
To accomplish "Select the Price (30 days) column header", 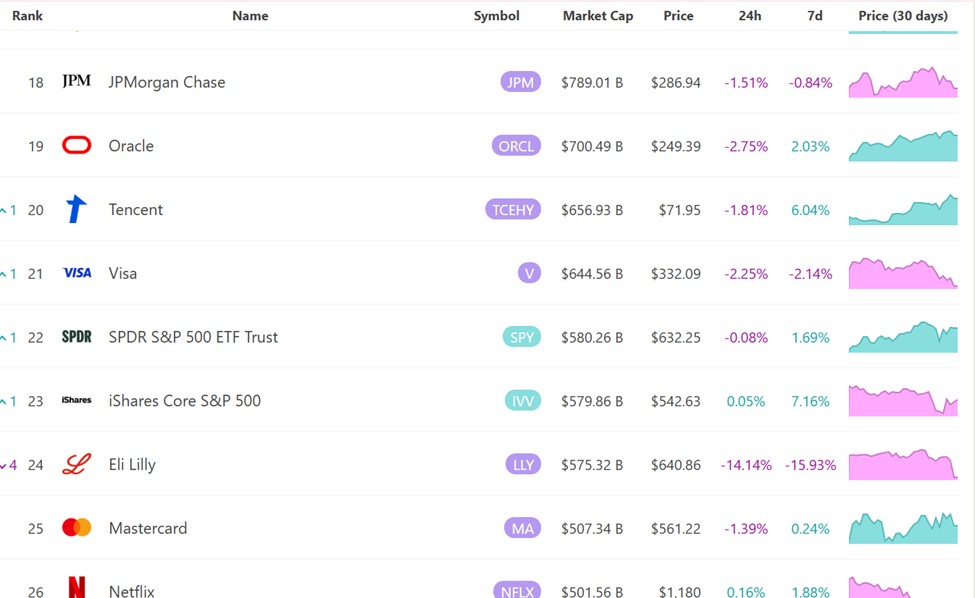I will (x=903, y=16).
